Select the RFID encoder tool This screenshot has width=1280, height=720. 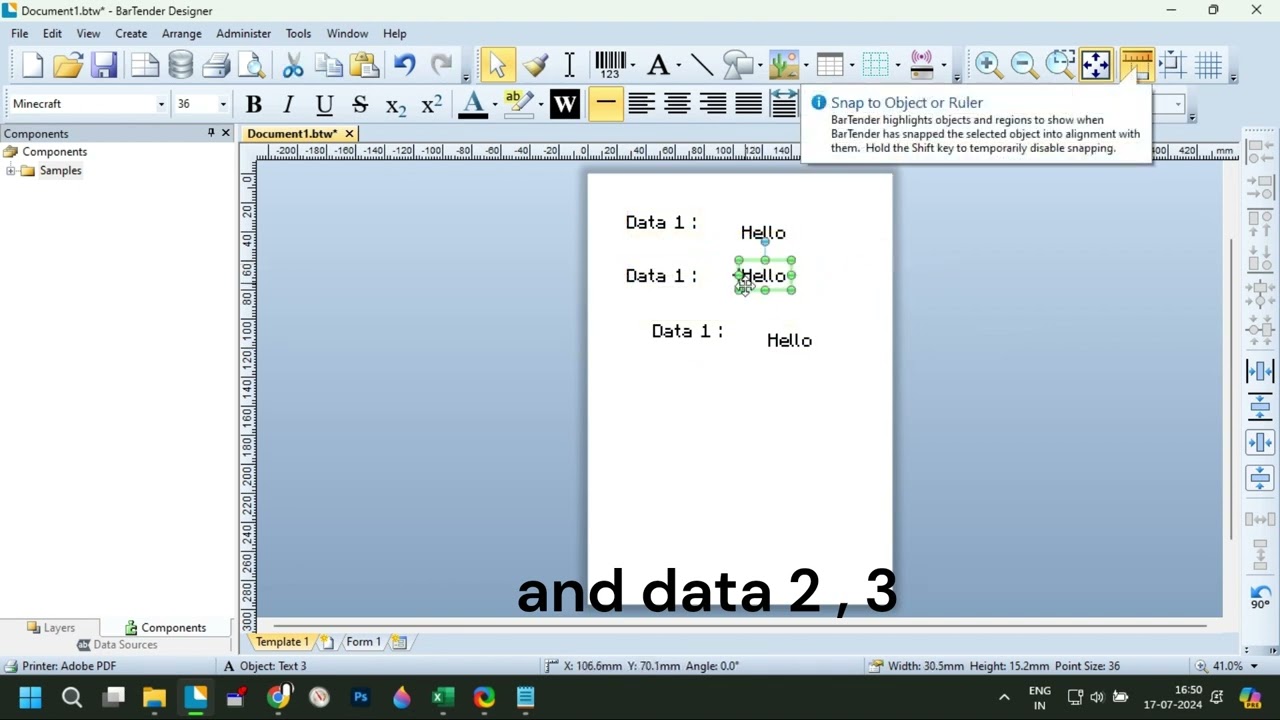(x=921, y=65)
